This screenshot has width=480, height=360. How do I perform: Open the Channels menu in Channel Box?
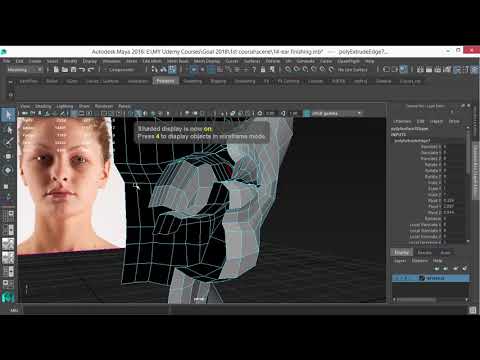402,121
